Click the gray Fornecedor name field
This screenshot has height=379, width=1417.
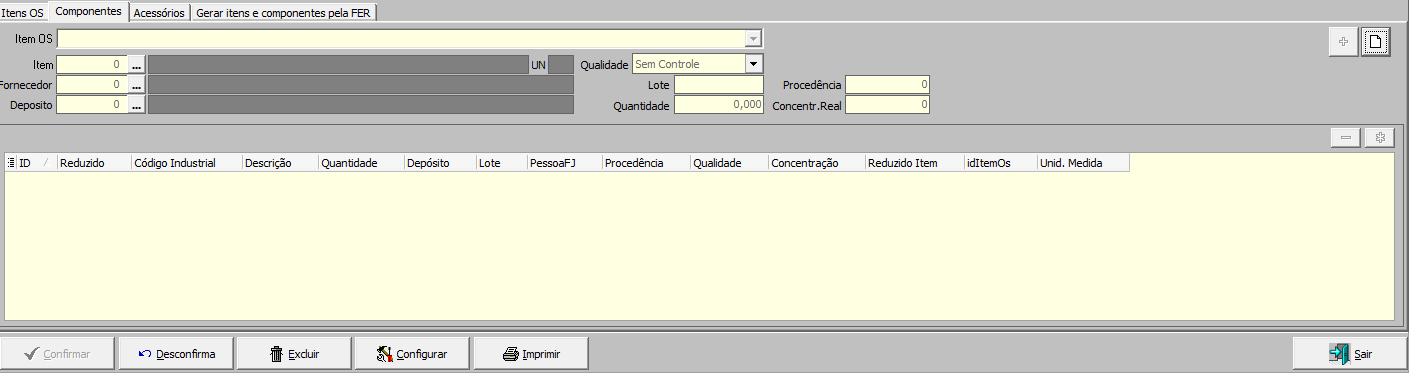361,85
